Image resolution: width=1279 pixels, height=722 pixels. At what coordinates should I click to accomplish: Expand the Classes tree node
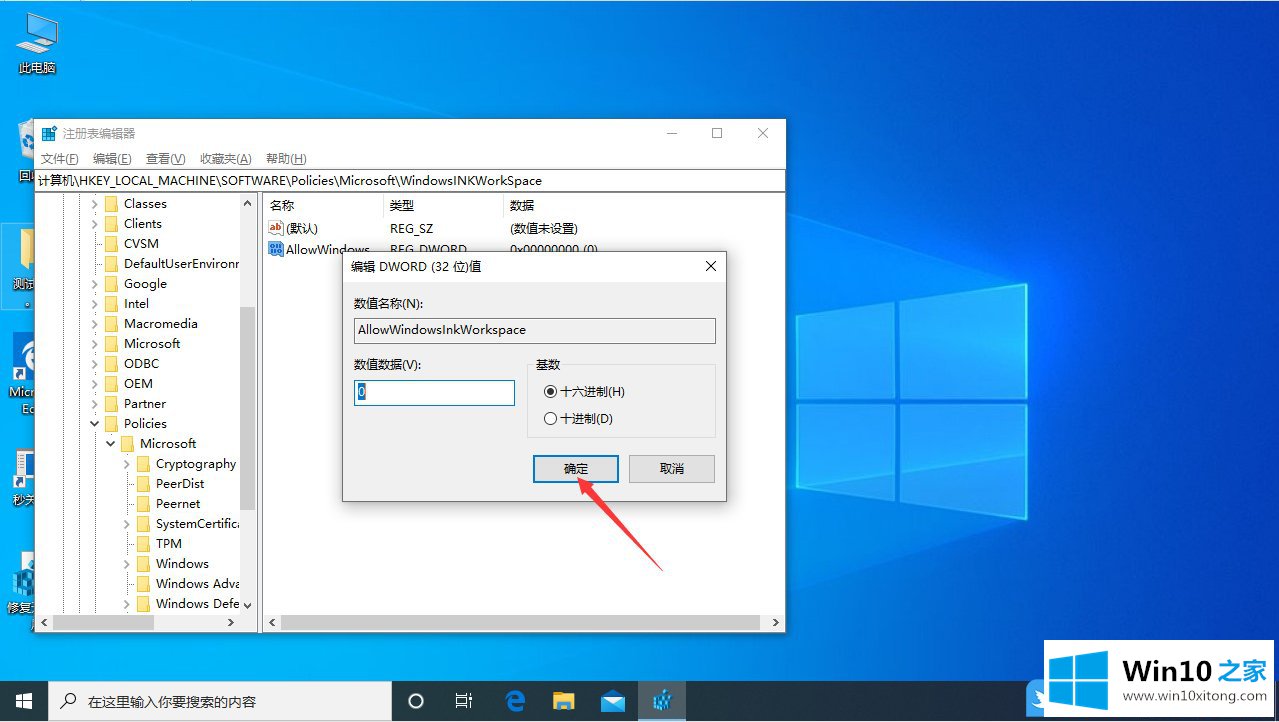95,204
